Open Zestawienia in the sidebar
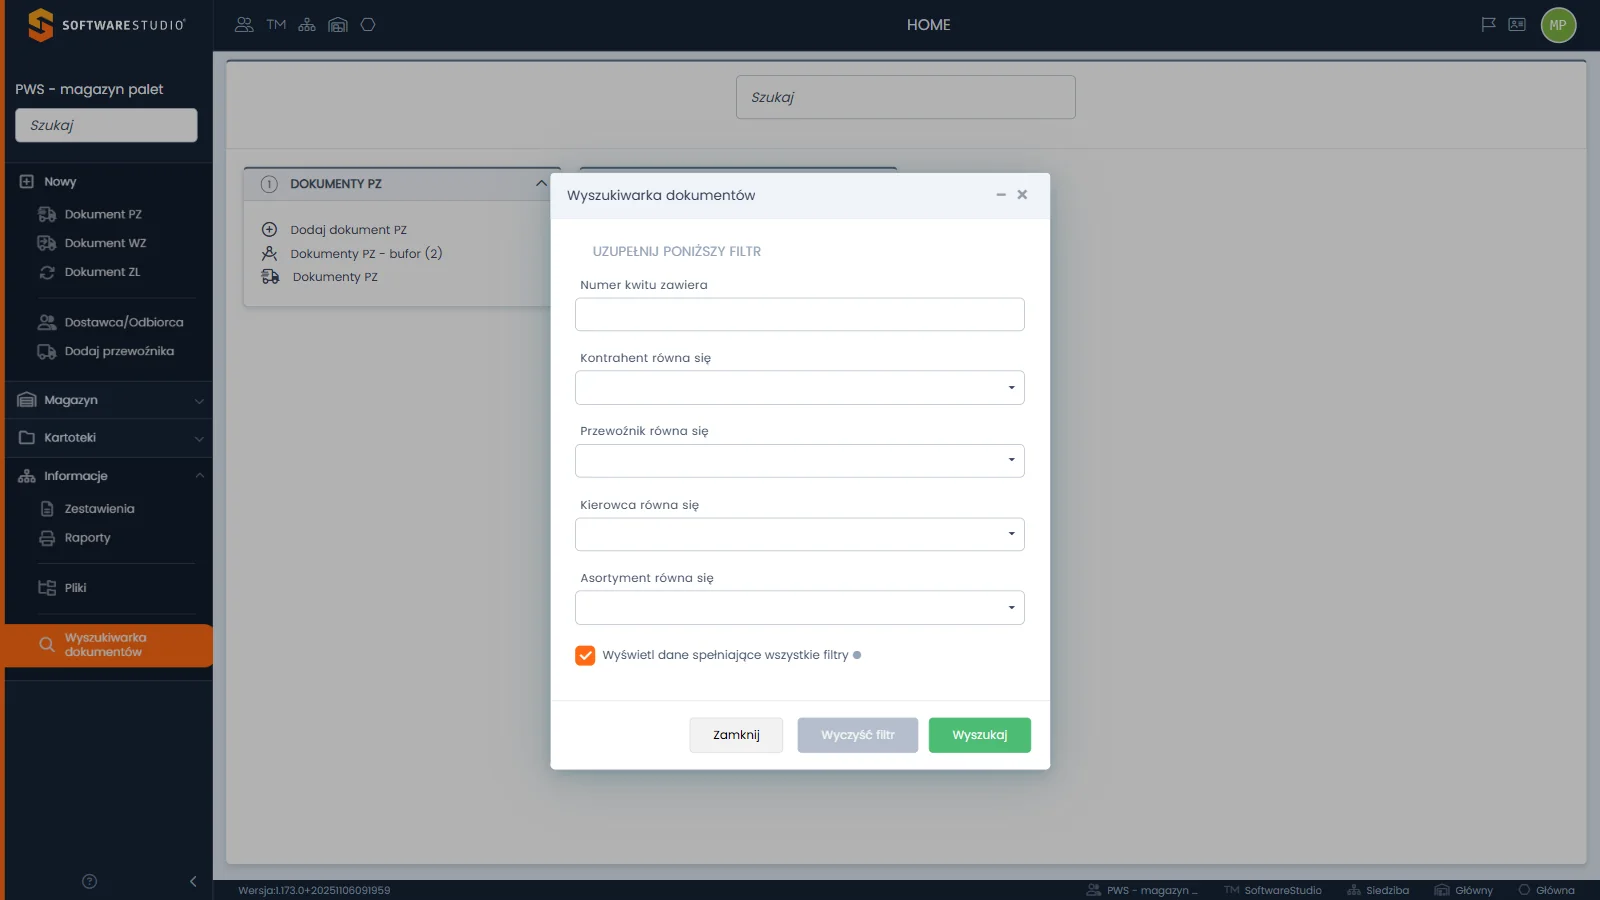Image resolution: width=1600 pixels, height=900 pixels. 99,509
